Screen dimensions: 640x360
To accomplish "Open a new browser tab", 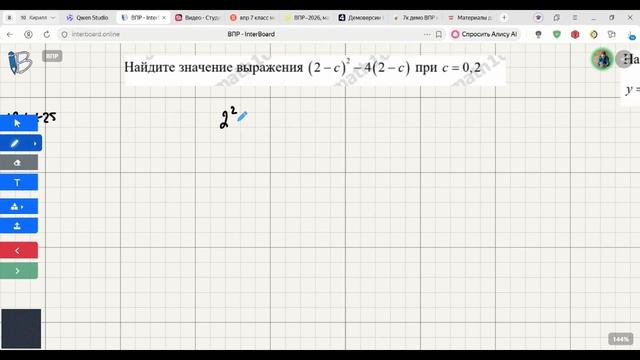I will pos(504,18).
